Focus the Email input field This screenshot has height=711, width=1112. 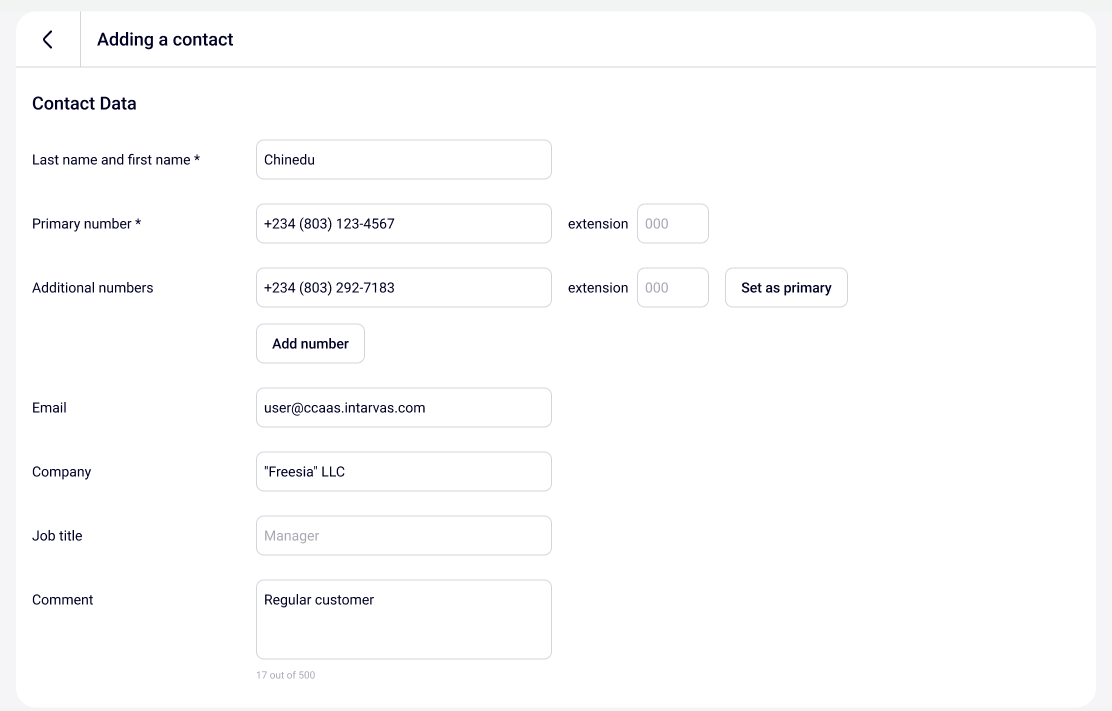tap(403, 408)
